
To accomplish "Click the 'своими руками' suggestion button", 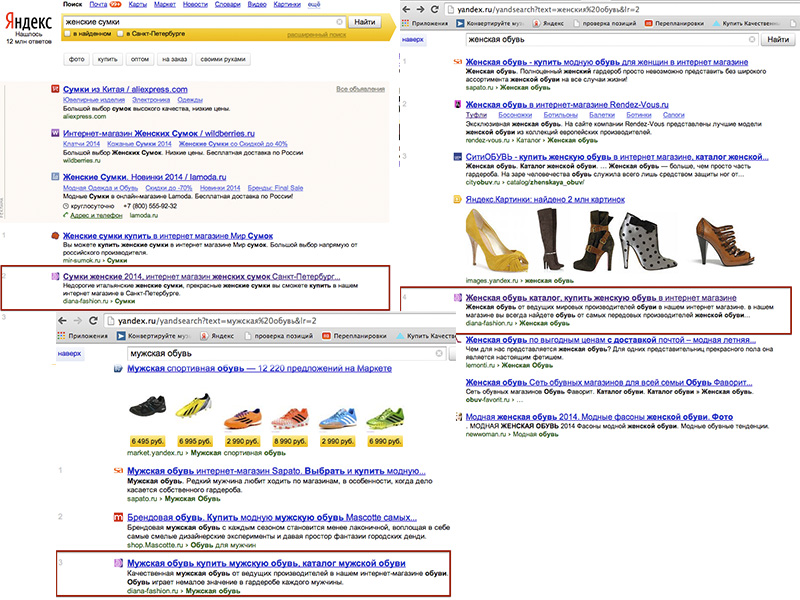I will point(223,59).
